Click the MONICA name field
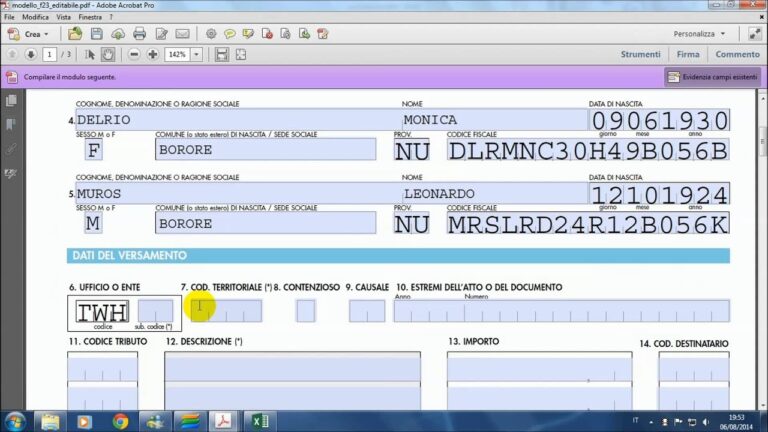The image size is (768, 432). coord(495,120)
